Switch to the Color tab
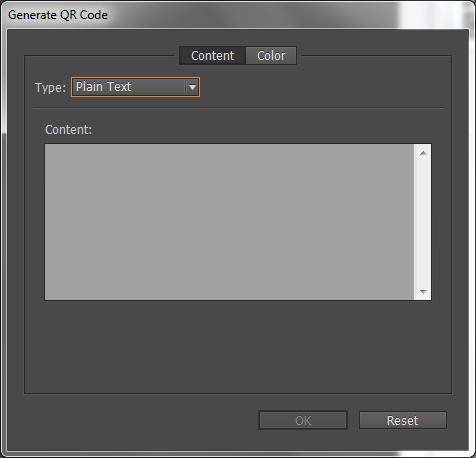The width and height of the screenshot is (476, 458). point(271,56)
